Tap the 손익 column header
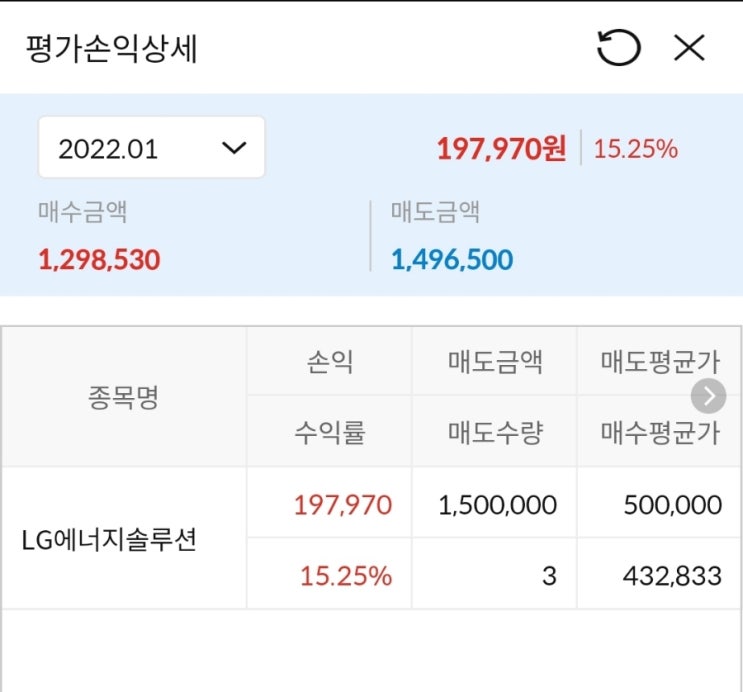 tap(330, 362)
